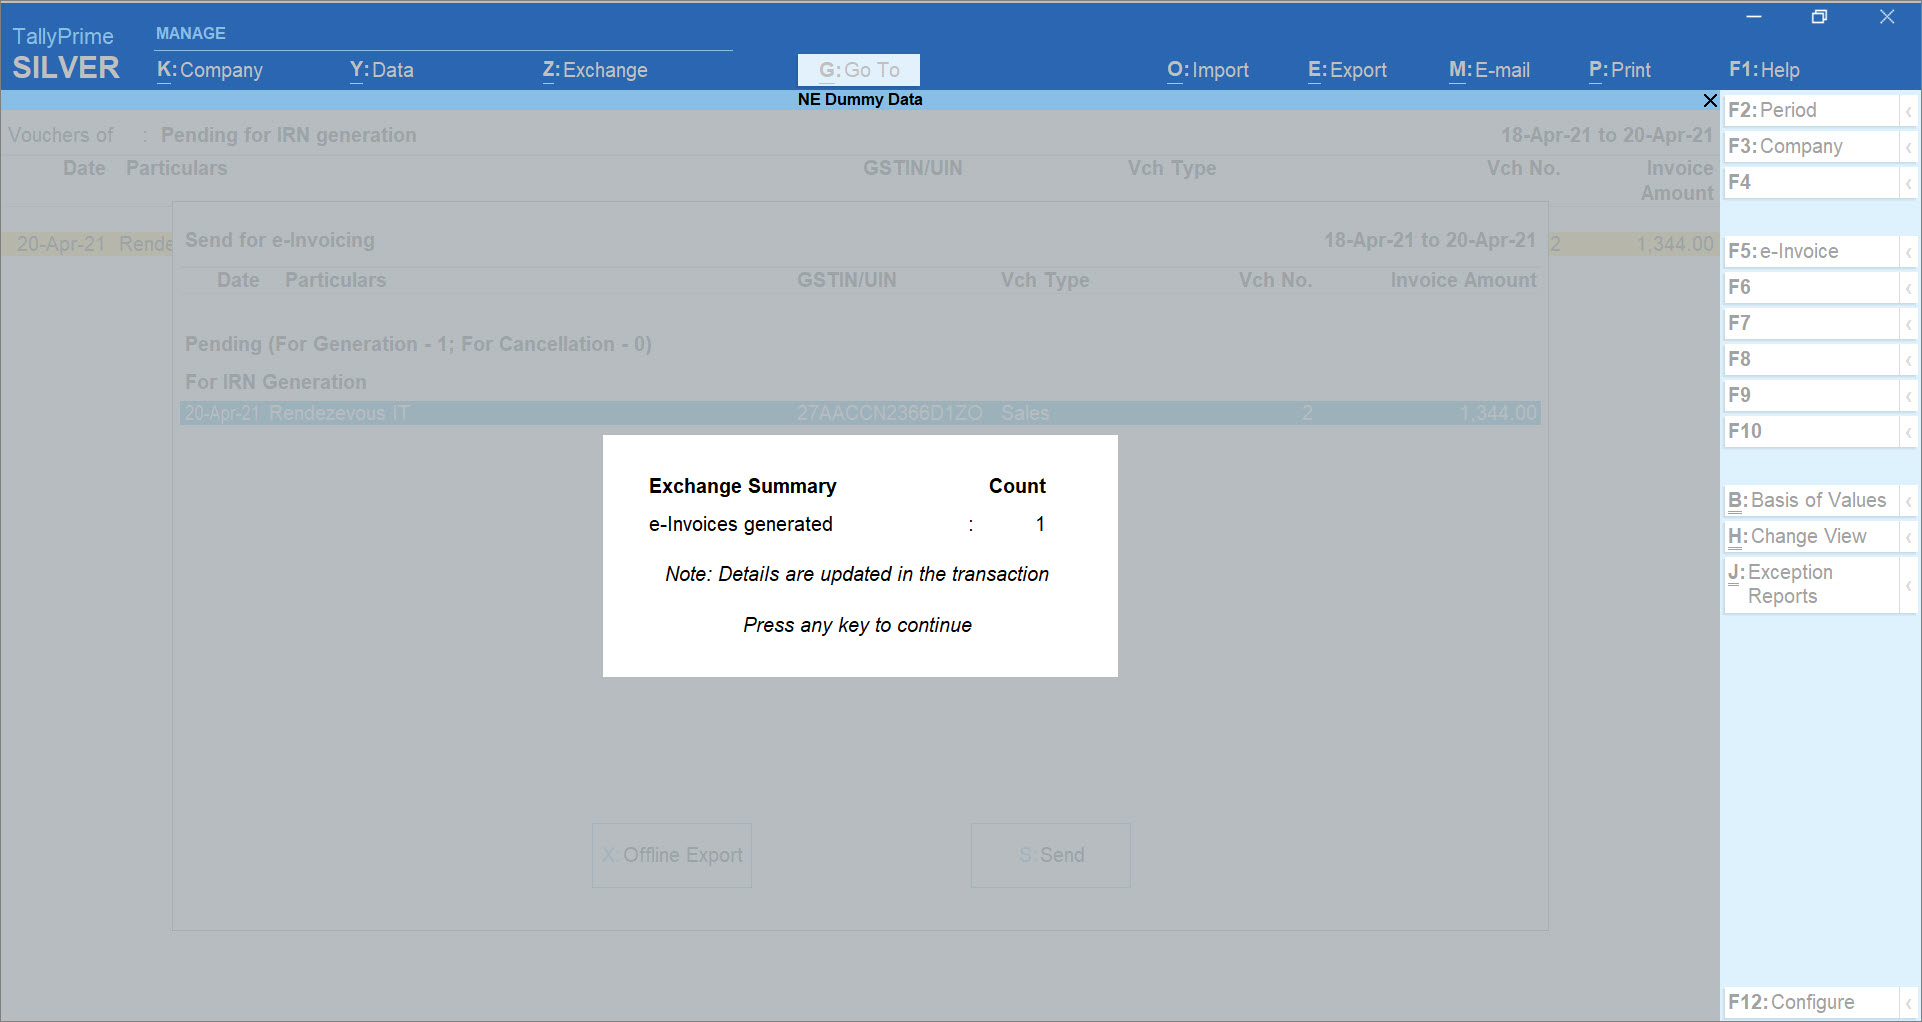
Task: Expand the chevron beside B: Basis of Values
Action: pos(1908,501)
